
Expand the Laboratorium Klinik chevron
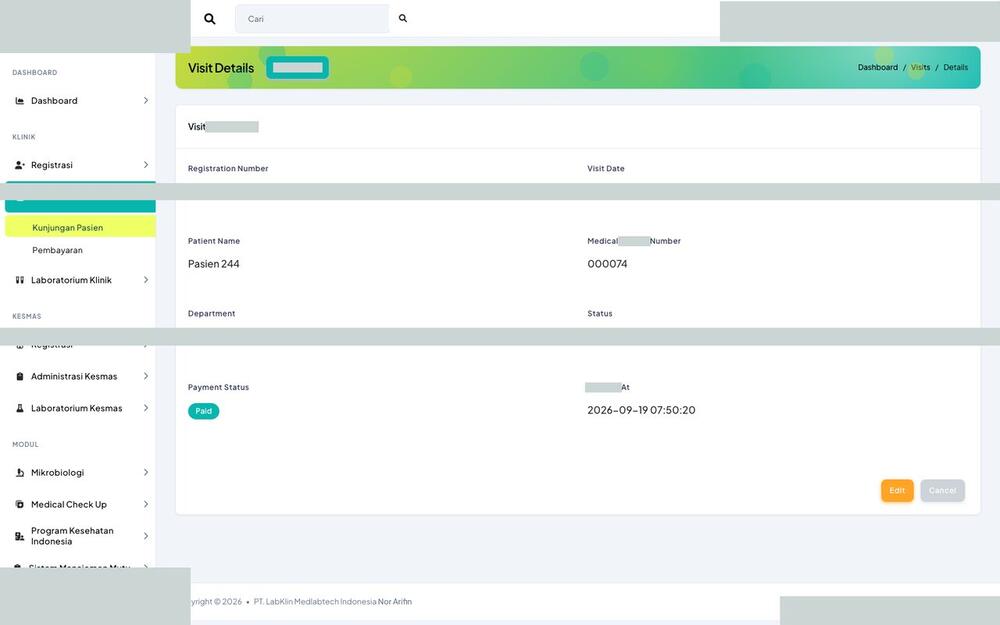click(x=145, y=280)
